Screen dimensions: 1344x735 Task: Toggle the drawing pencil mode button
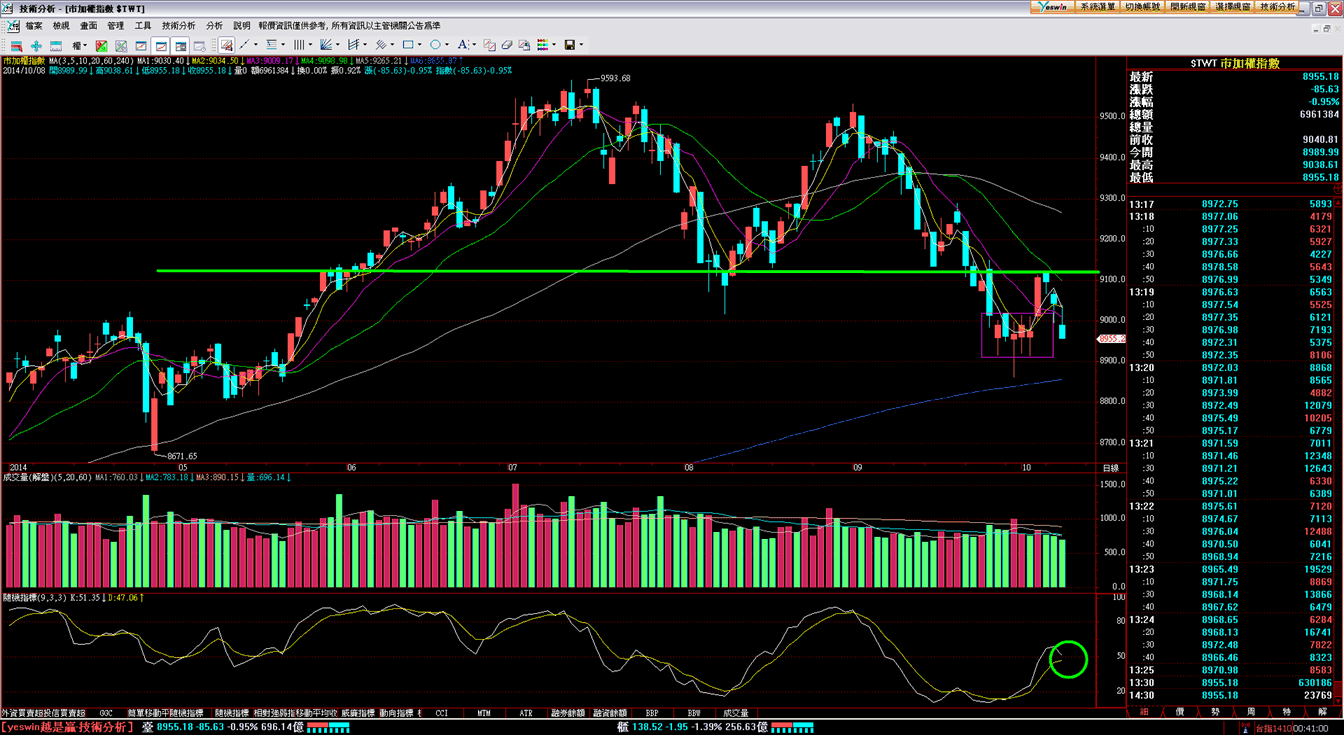pyautogui.click(x=227, y=45)
